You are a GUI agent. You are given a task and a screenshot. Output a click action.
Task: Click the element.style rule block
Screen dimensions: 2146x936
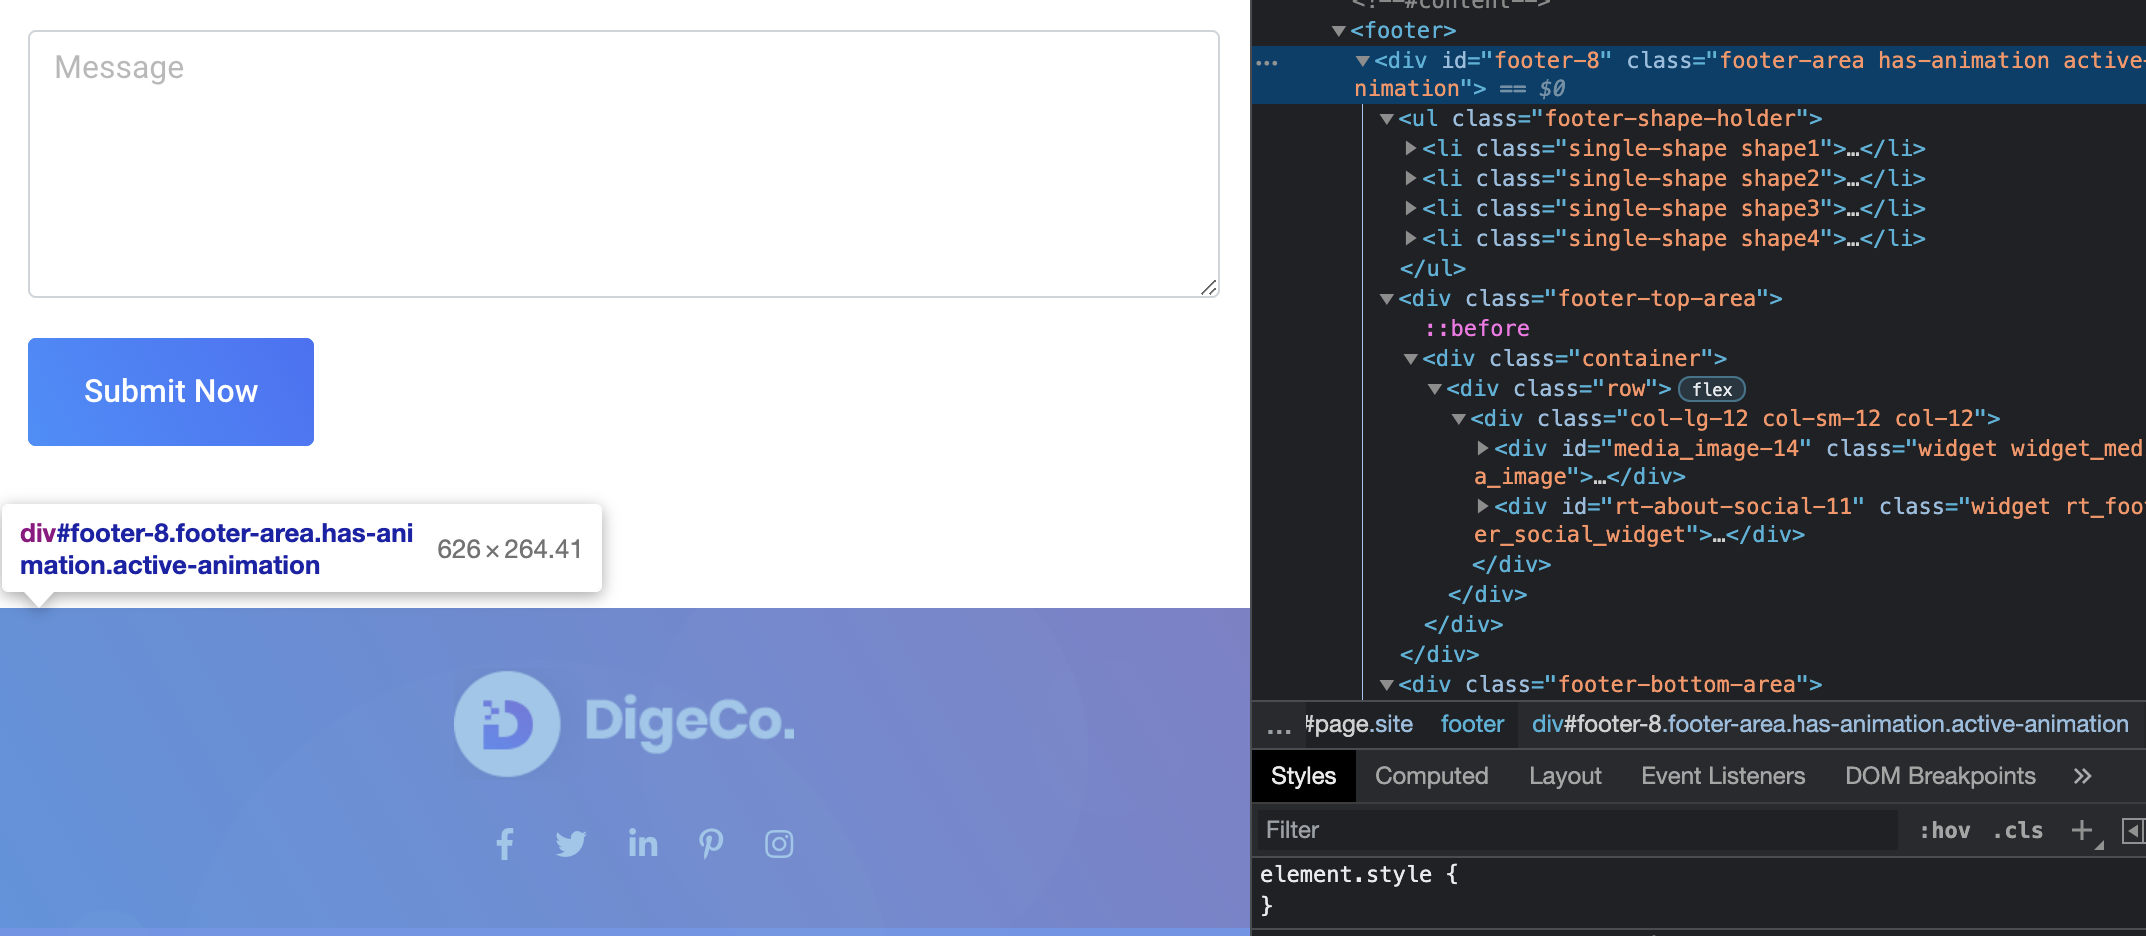1358,889
